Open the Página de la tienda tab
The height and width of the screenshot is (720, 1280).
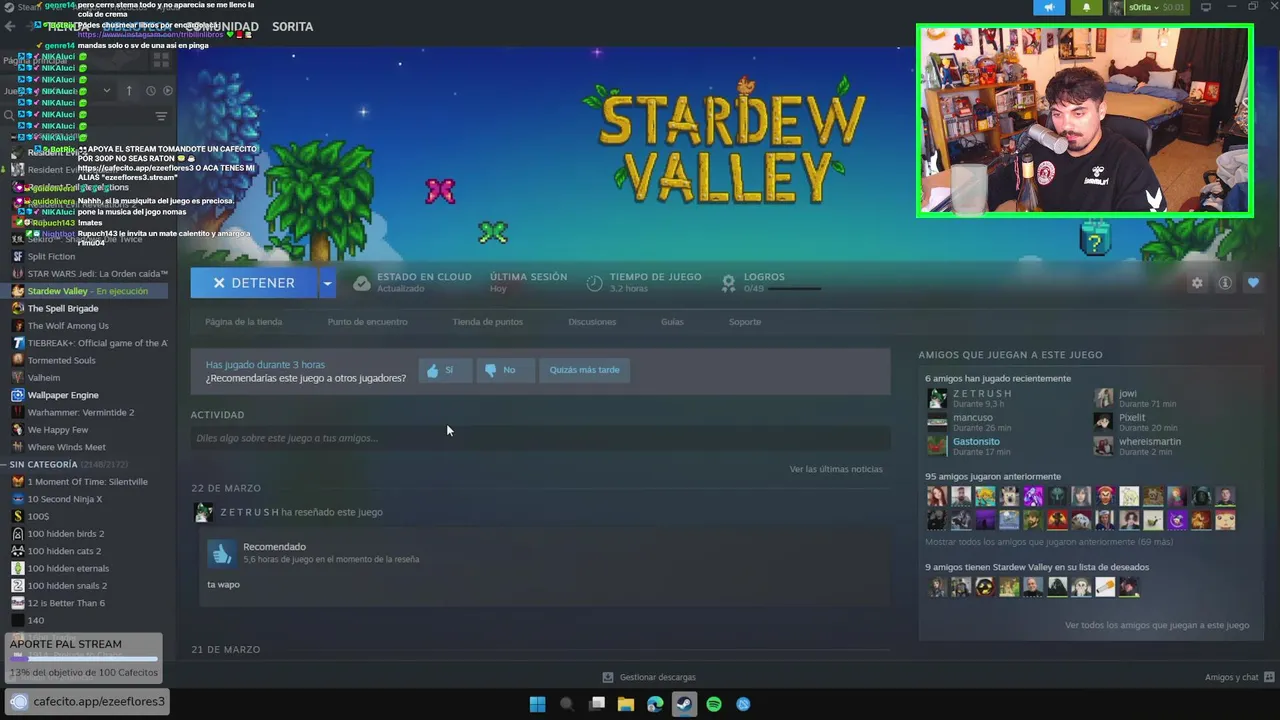243,322
